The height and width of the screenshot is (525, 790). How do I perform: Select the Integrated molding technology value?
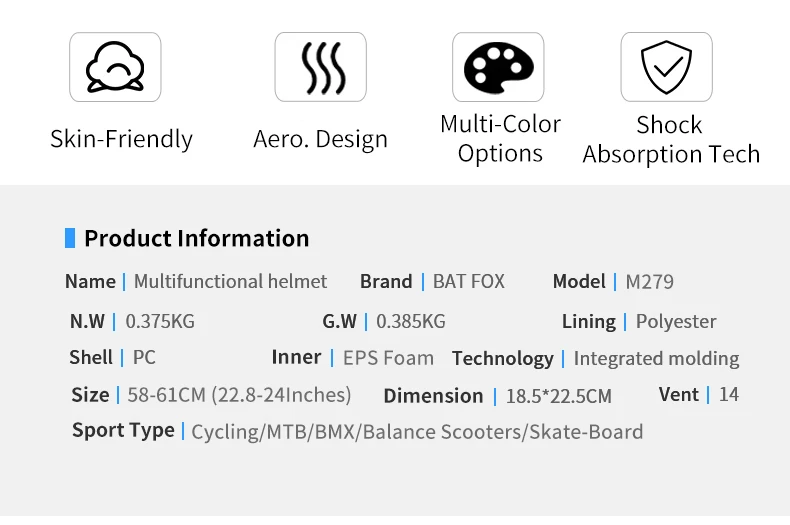(x=656, y=358)
